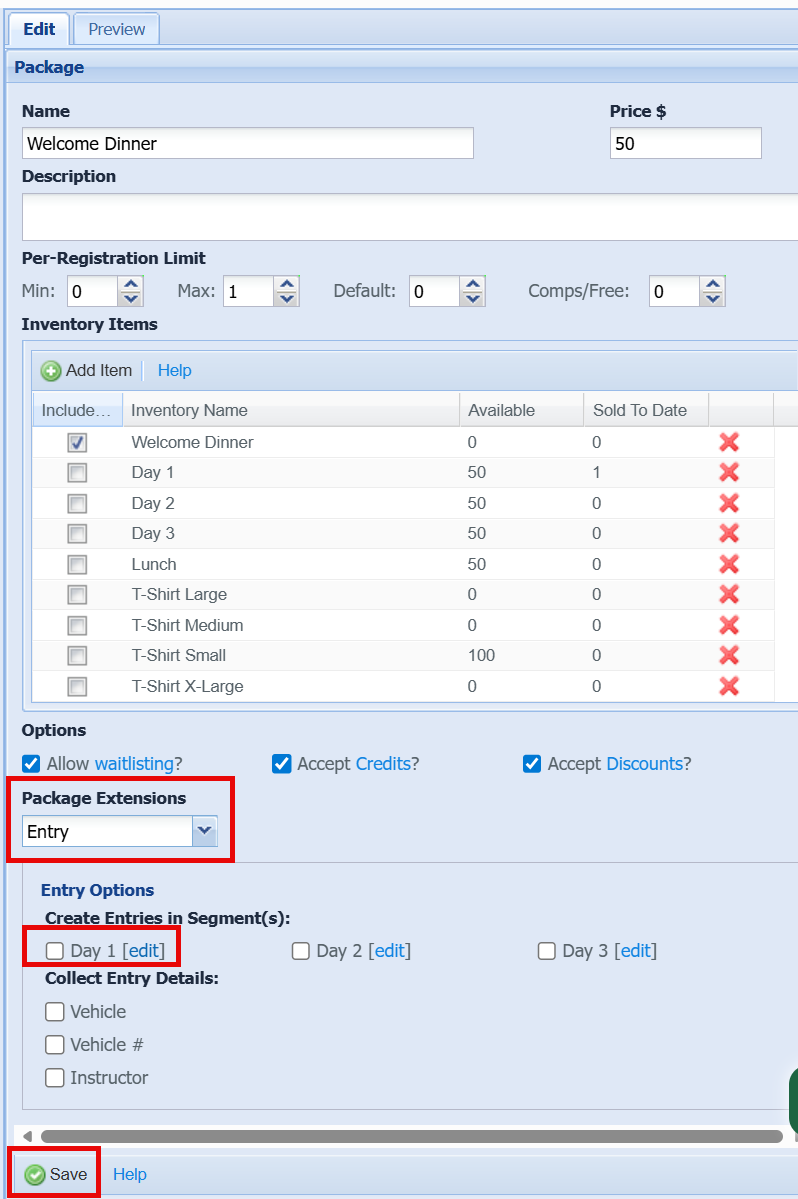Viewport: 798px width, 1199px height.
Task: Click the green checkmark Save icon
Action: pyautogui.click(x=35, y=1175)
